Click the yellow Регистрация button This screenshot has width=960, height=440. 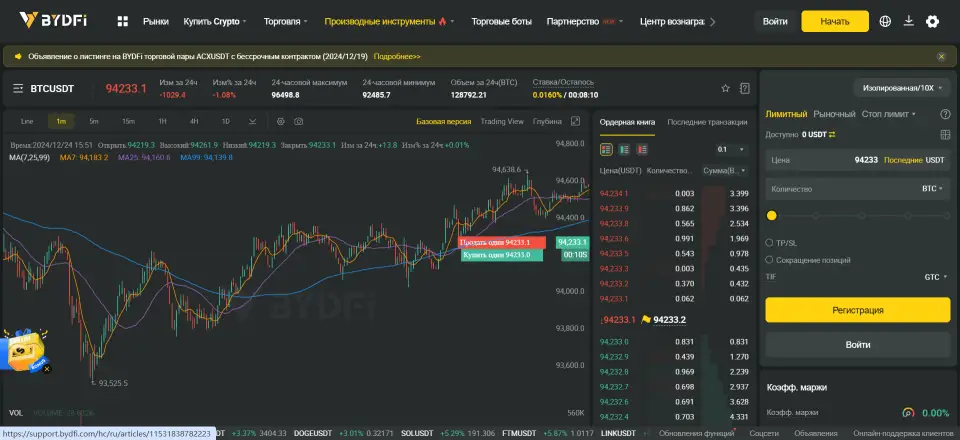pyautogui.click(x=858, y=310)
